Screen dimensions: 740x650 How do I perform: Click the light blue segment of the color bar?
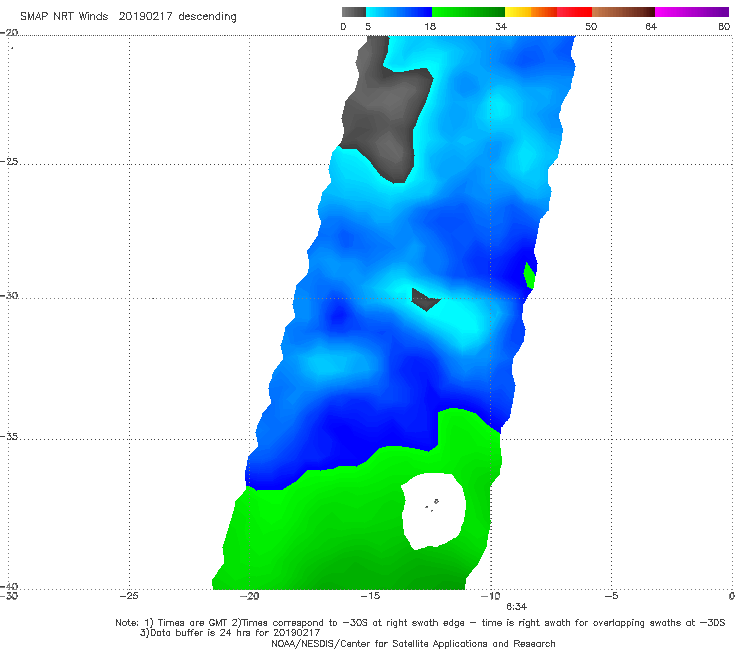tap(399, 12)
